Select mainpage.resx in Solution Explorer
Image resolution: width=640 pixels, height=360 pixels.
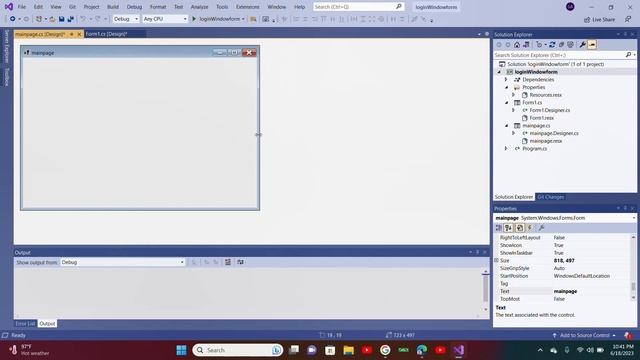click(546, 141)
